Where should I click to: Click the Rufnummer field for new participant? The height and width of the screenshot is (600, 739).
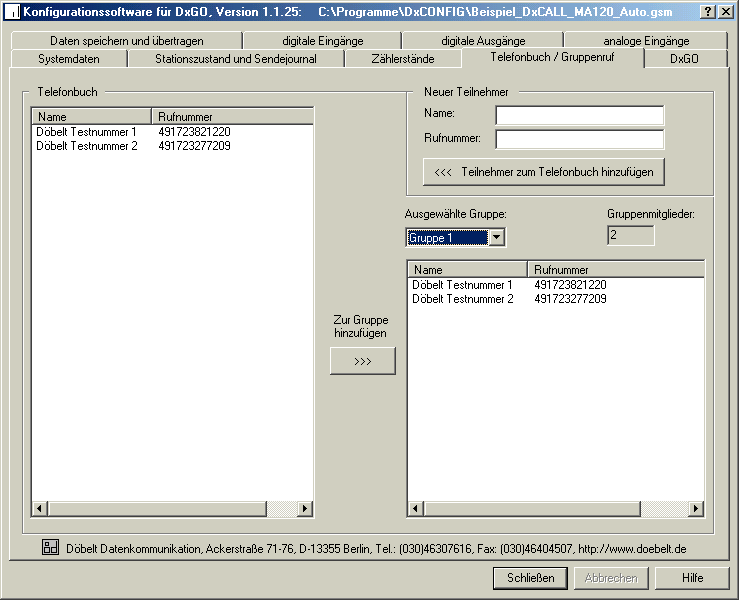[580, 139]
